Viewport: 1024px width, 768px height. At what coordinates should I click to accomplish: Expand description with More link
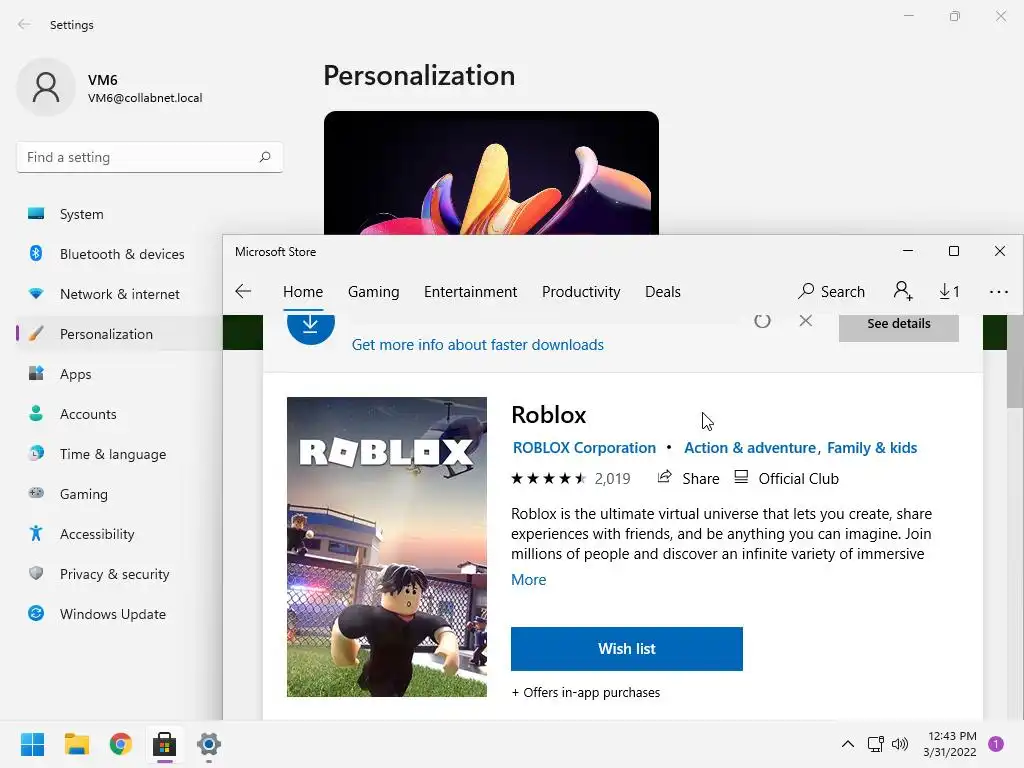coord(528,580)
